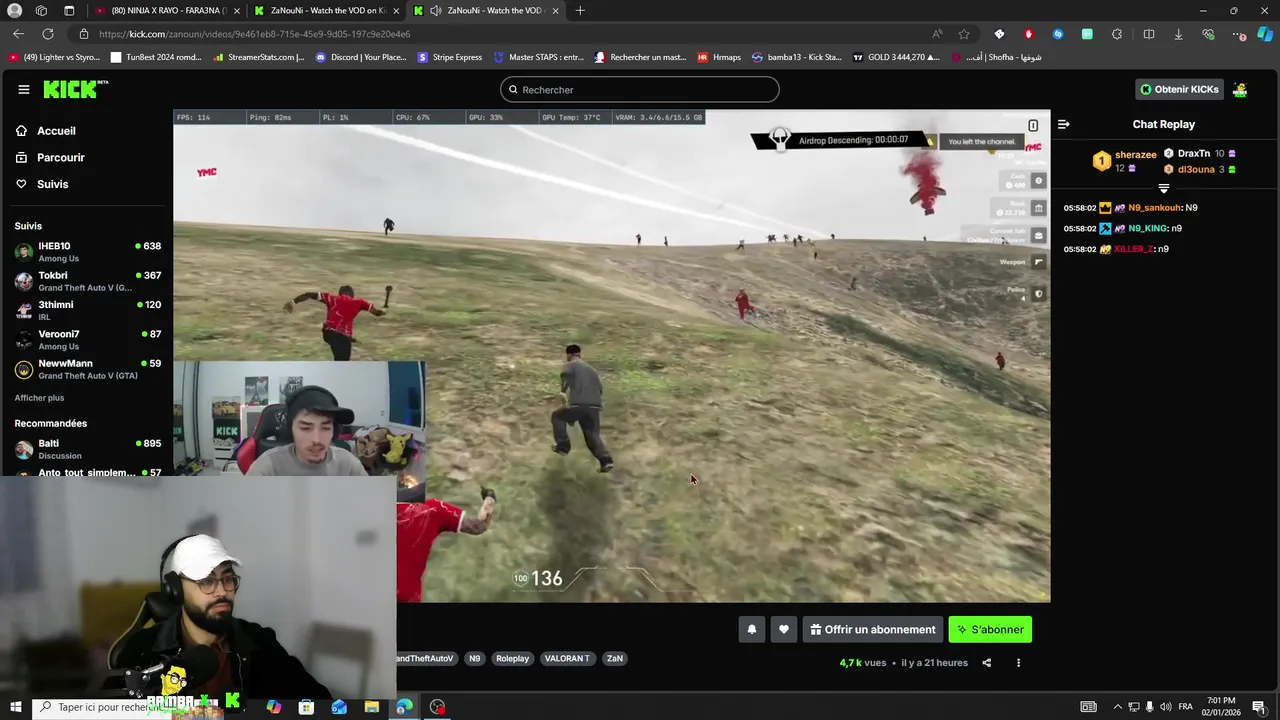Open followed channel NewwMann
The image size is (1280, 720).
pos(87,369)
